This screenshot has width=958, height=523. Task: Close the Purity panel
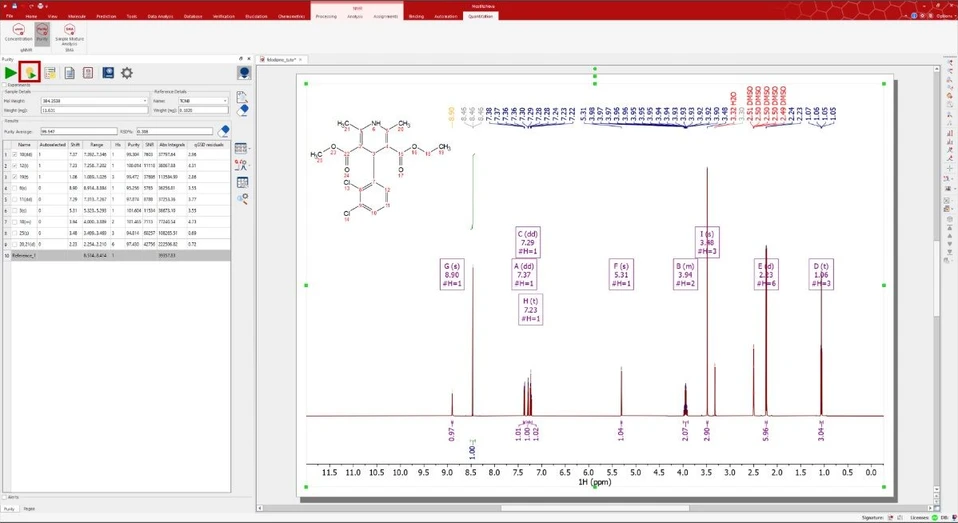[x=249, y=59]
